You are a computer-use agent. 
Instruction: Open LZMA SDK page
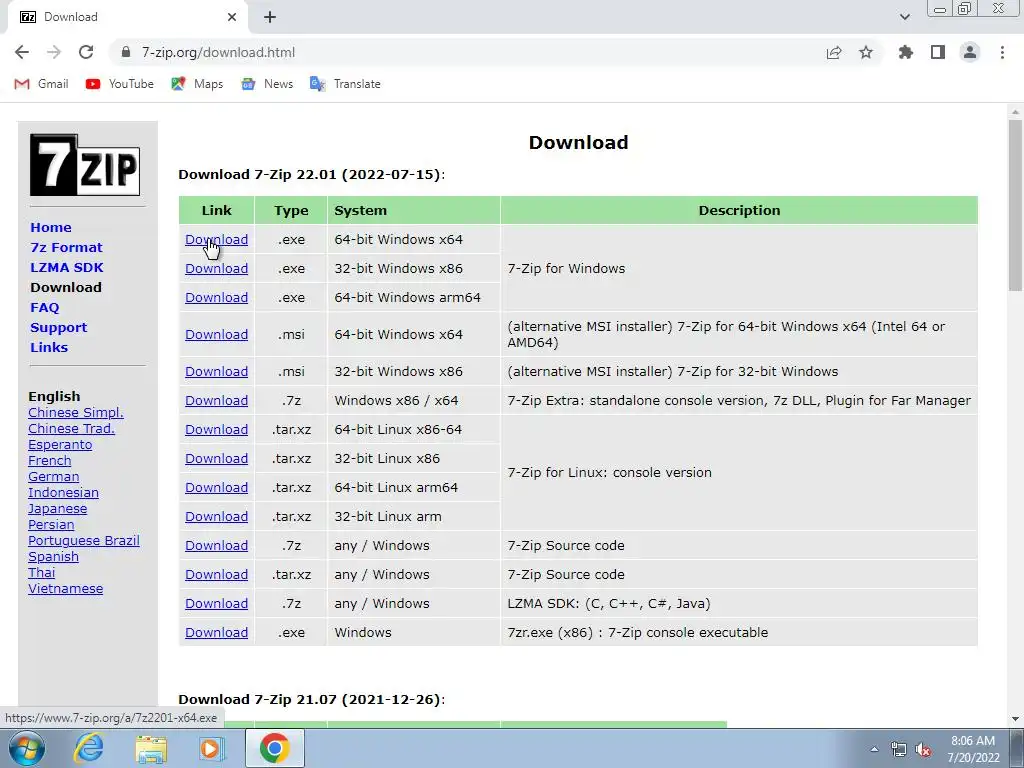point(67,267)
